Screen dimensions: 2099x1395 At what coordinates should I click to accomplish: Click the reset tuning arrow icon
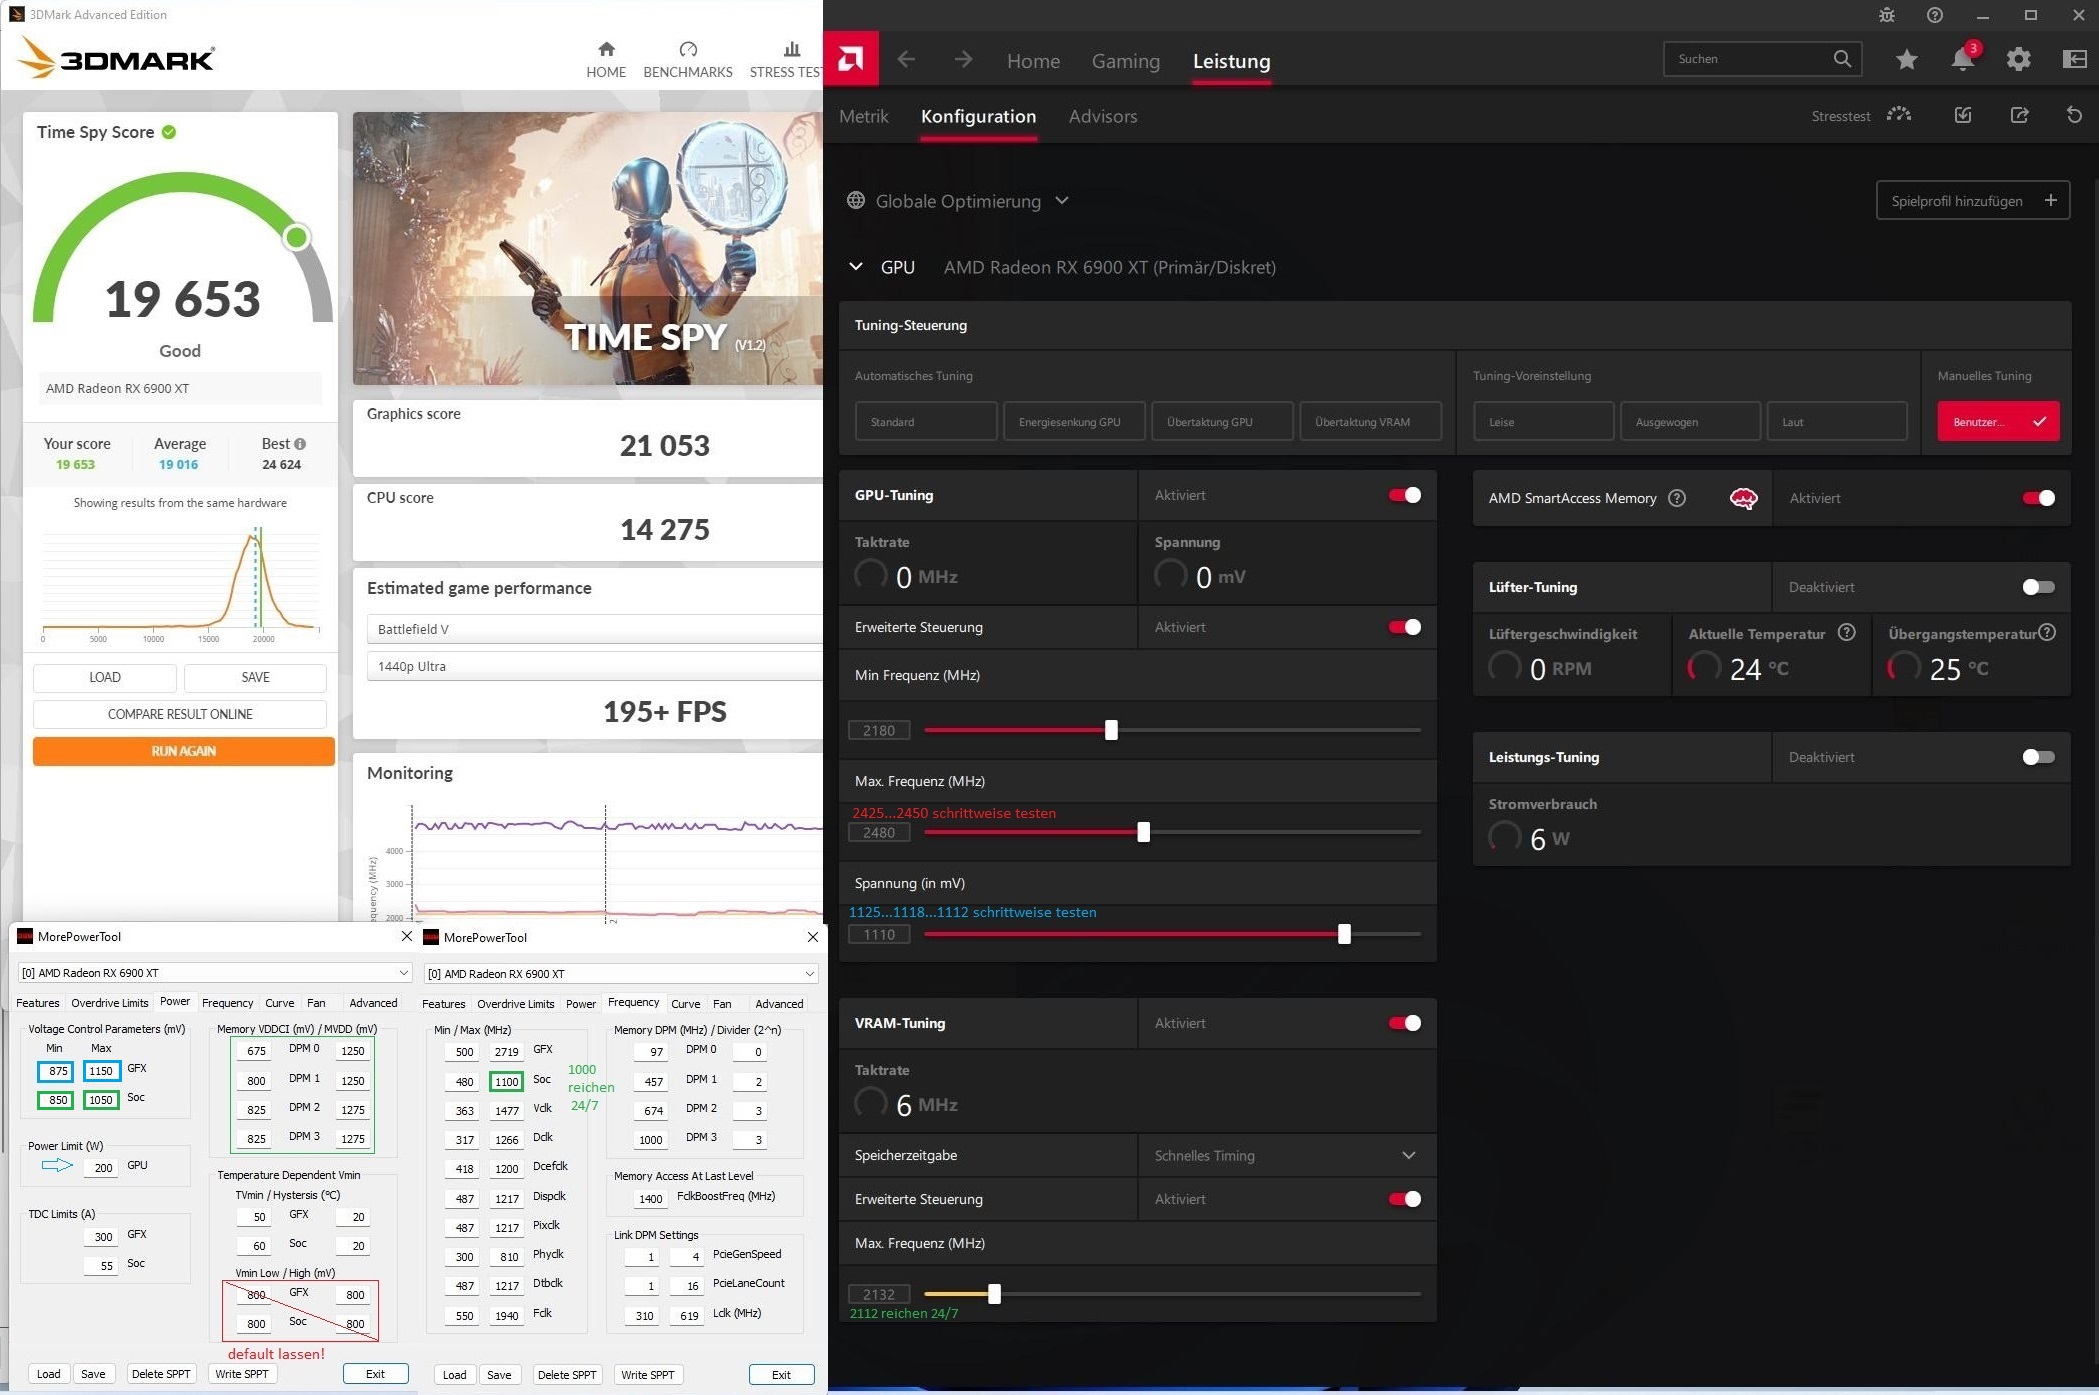point(2074,116)
